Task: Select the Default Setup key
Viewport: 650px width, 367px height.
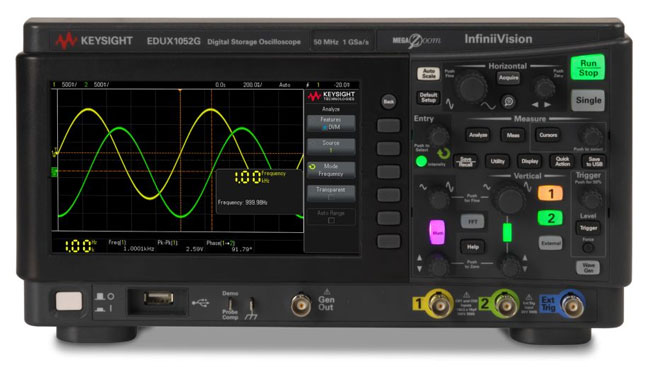Action: [428, 97]
